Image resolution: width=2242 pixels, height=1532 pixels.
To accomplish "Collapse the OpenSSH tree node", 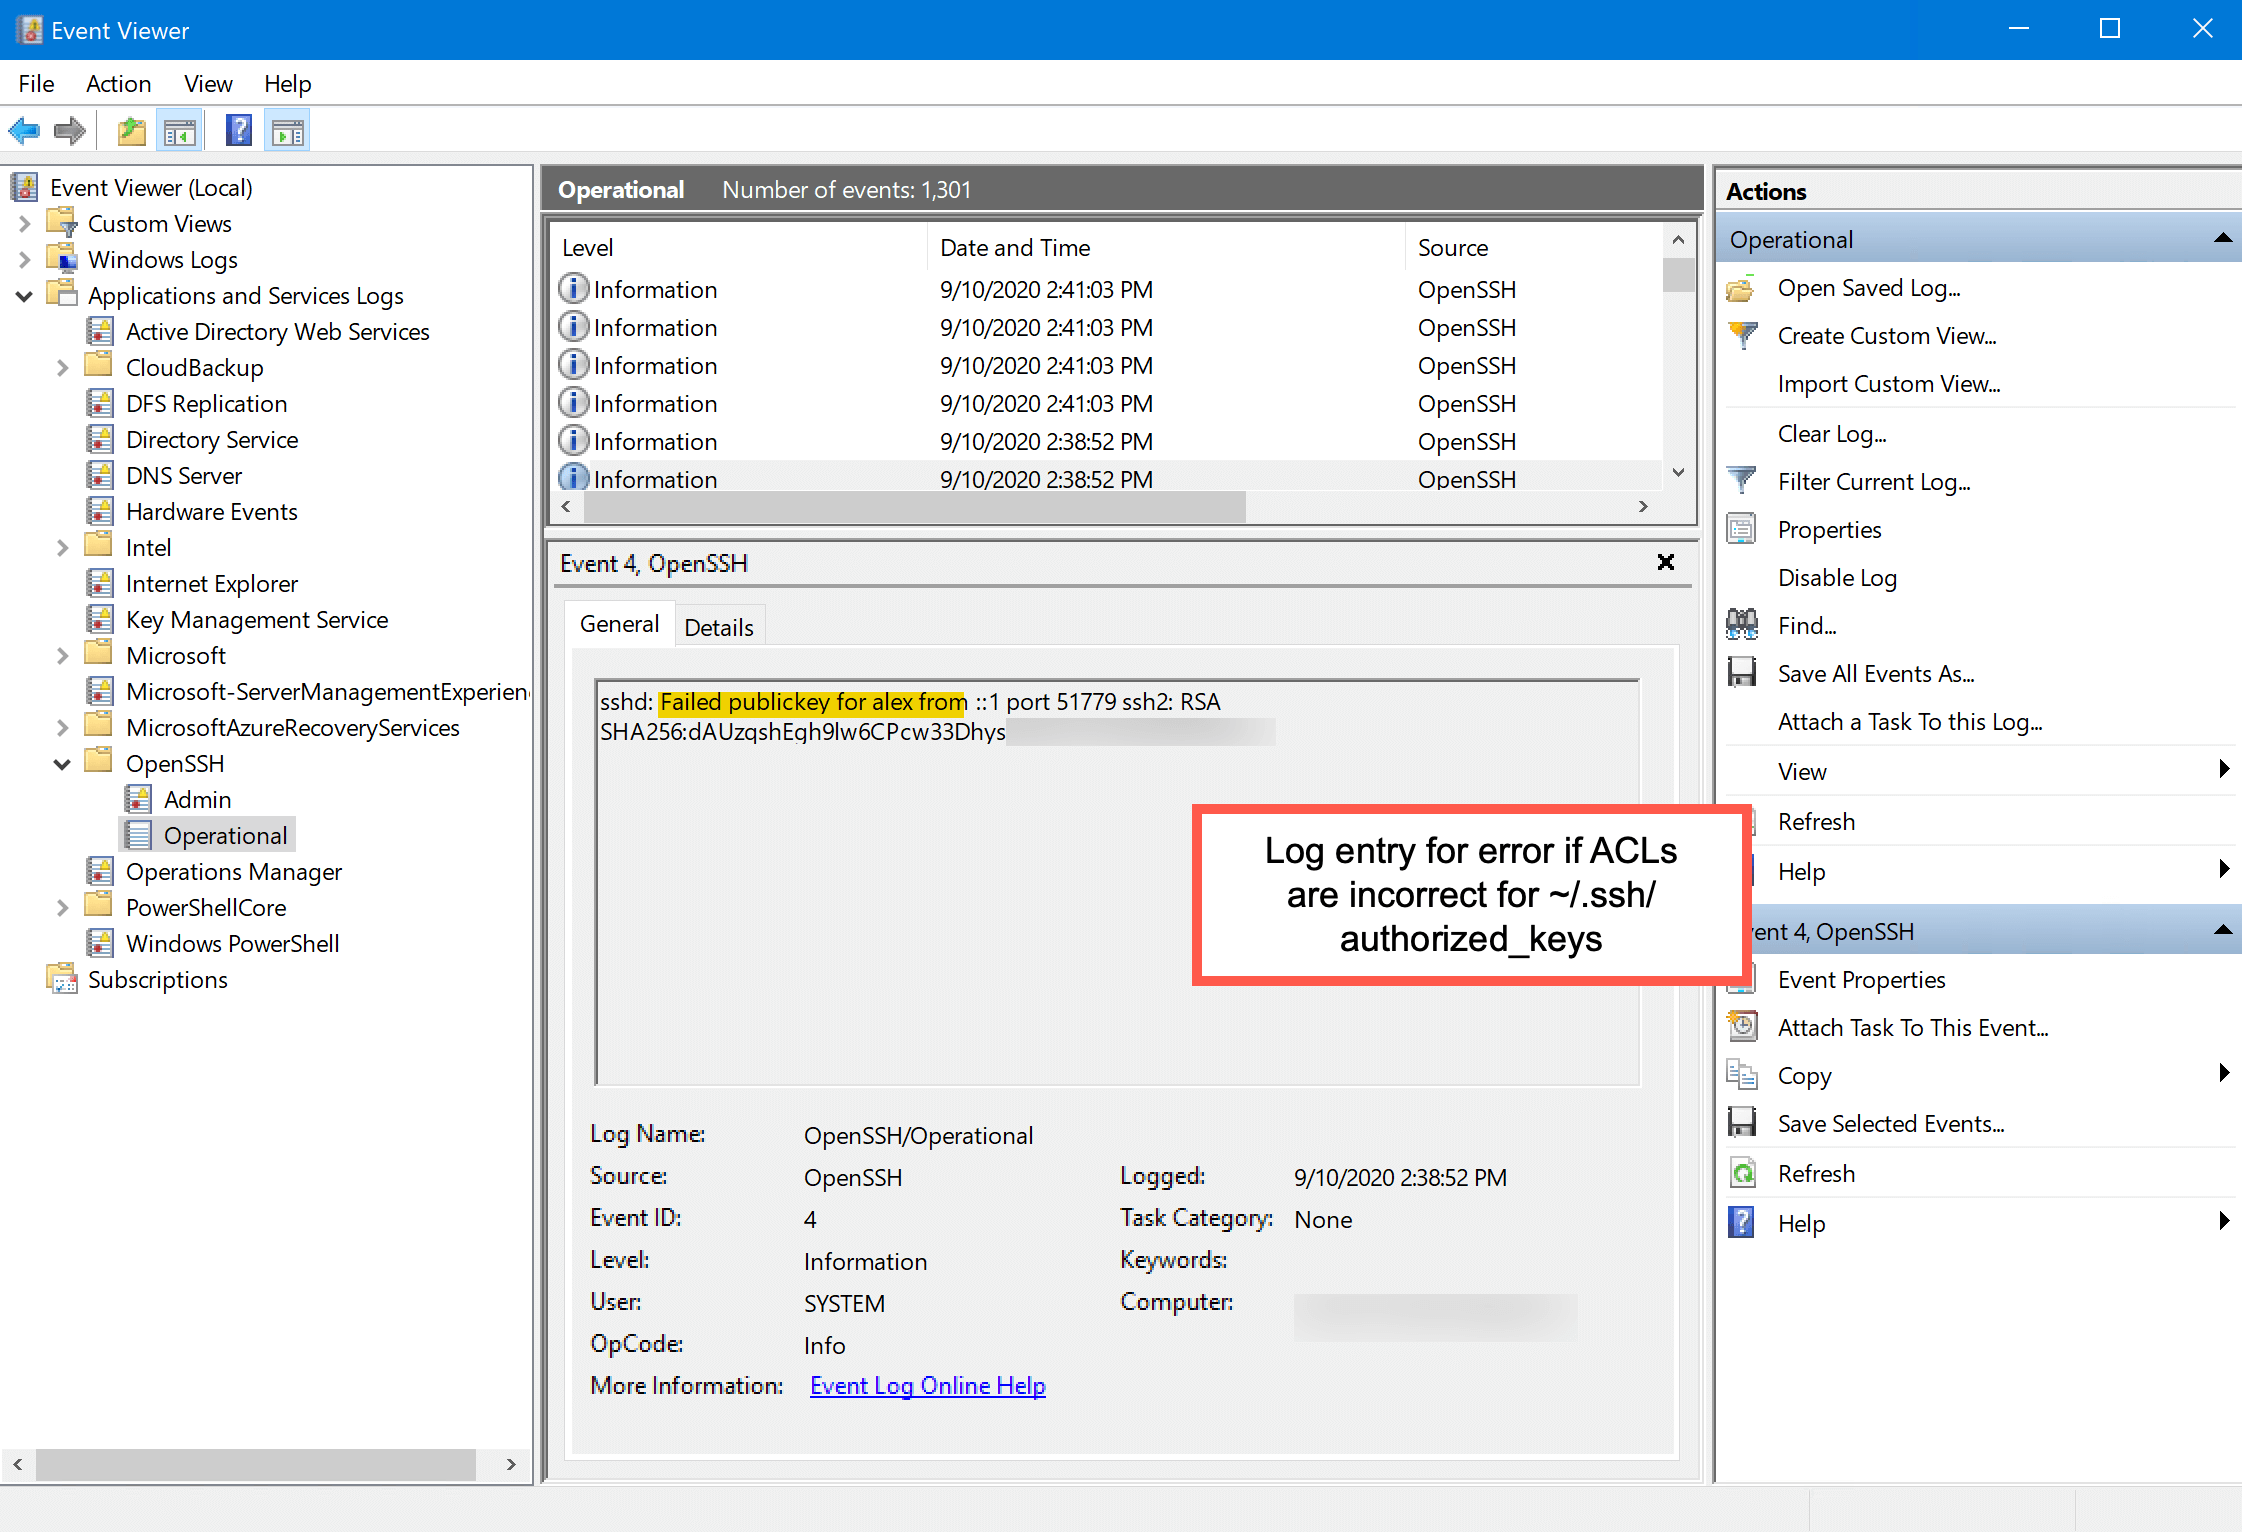I will pos(64,763).
